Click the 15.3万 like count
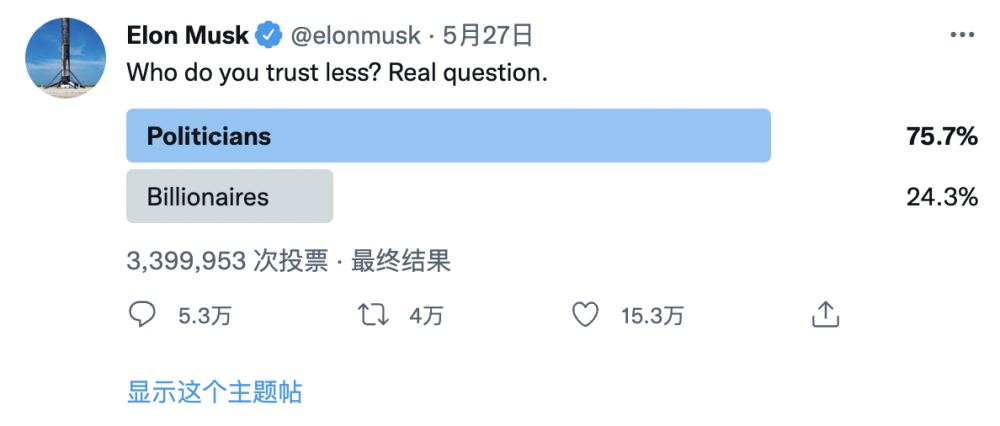 [x=652, y=316]
